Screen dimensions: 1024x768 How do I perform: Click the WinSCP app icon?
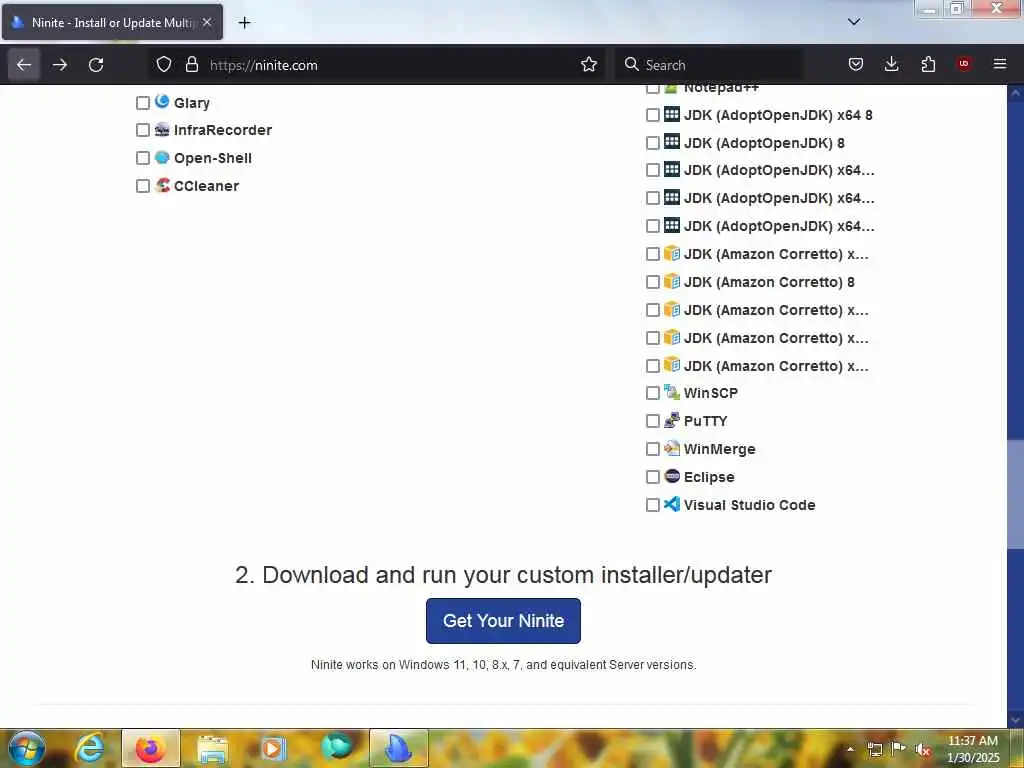(672, 392)
